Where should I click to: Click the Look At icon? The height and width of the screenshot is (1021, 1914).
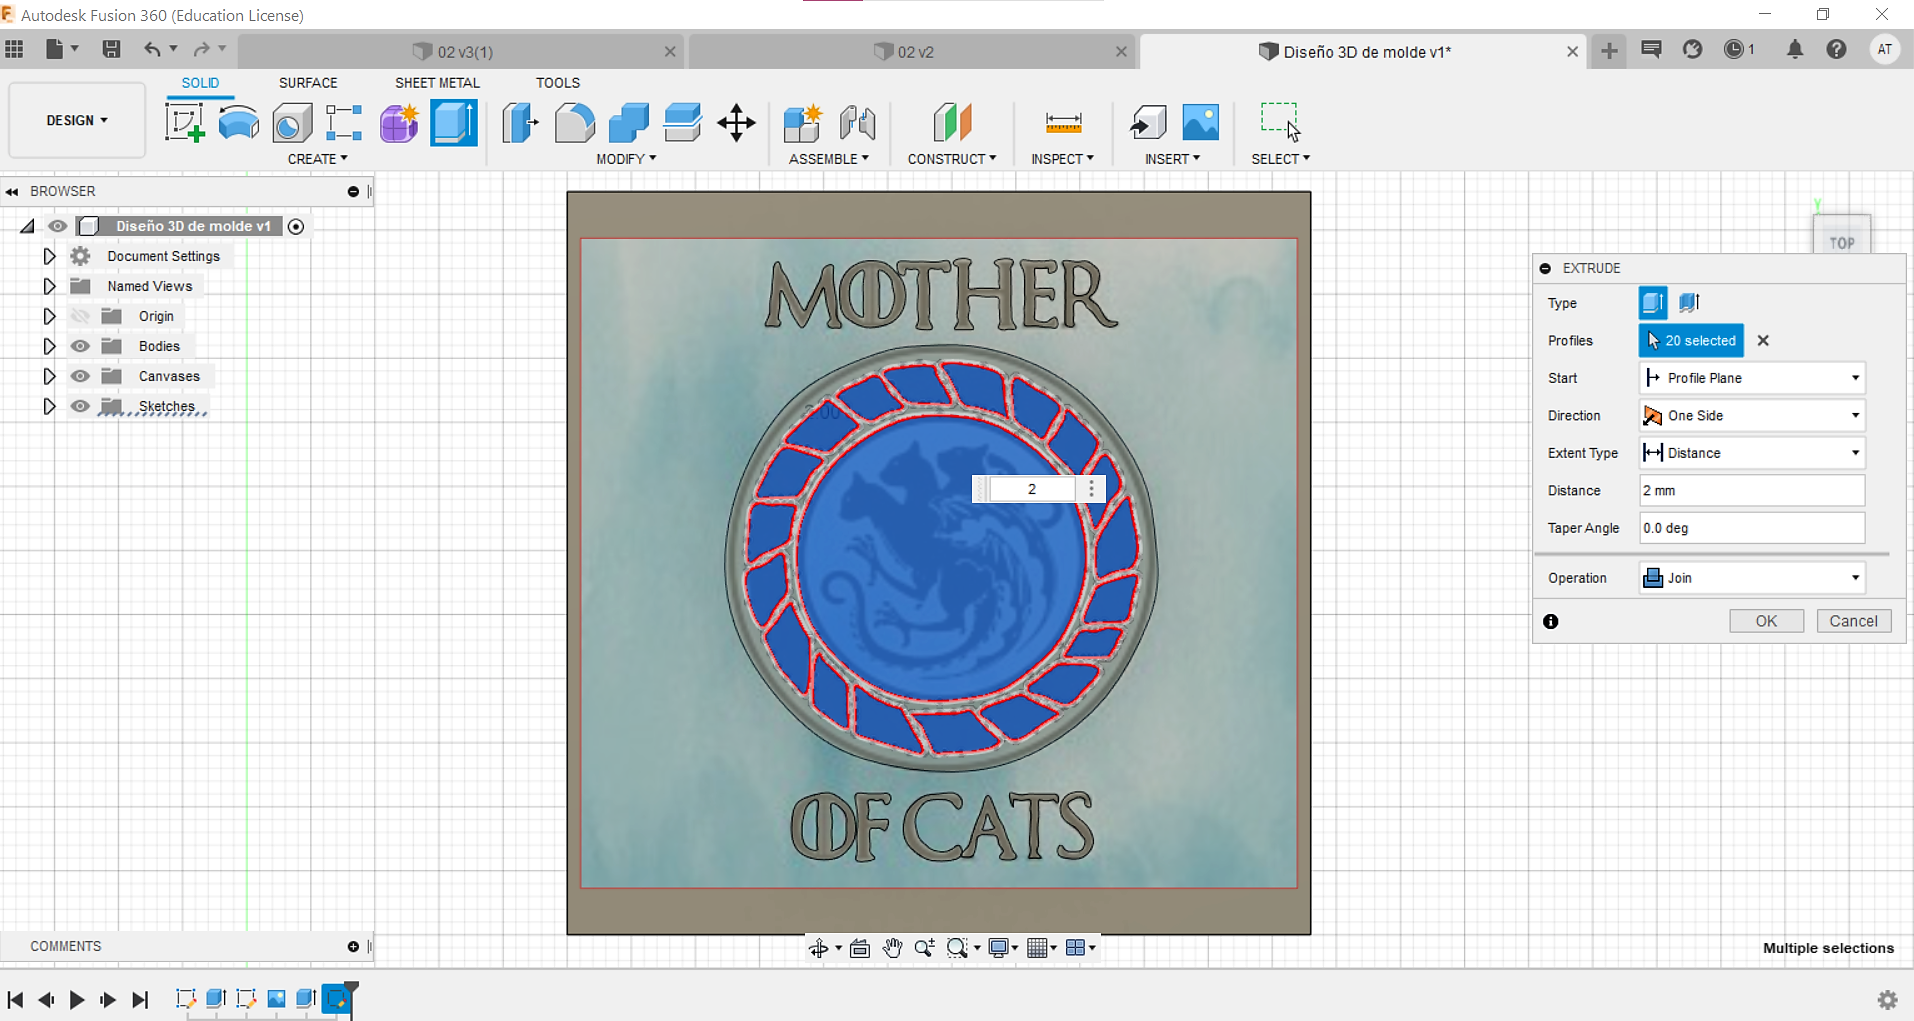tap(859, 948)
